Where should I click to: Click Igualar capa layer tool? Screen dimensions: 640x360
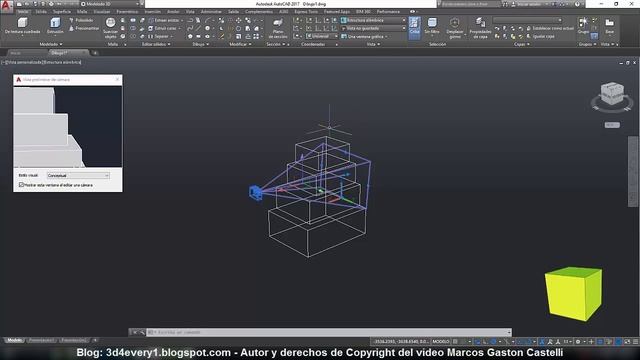tap(540, 36)
